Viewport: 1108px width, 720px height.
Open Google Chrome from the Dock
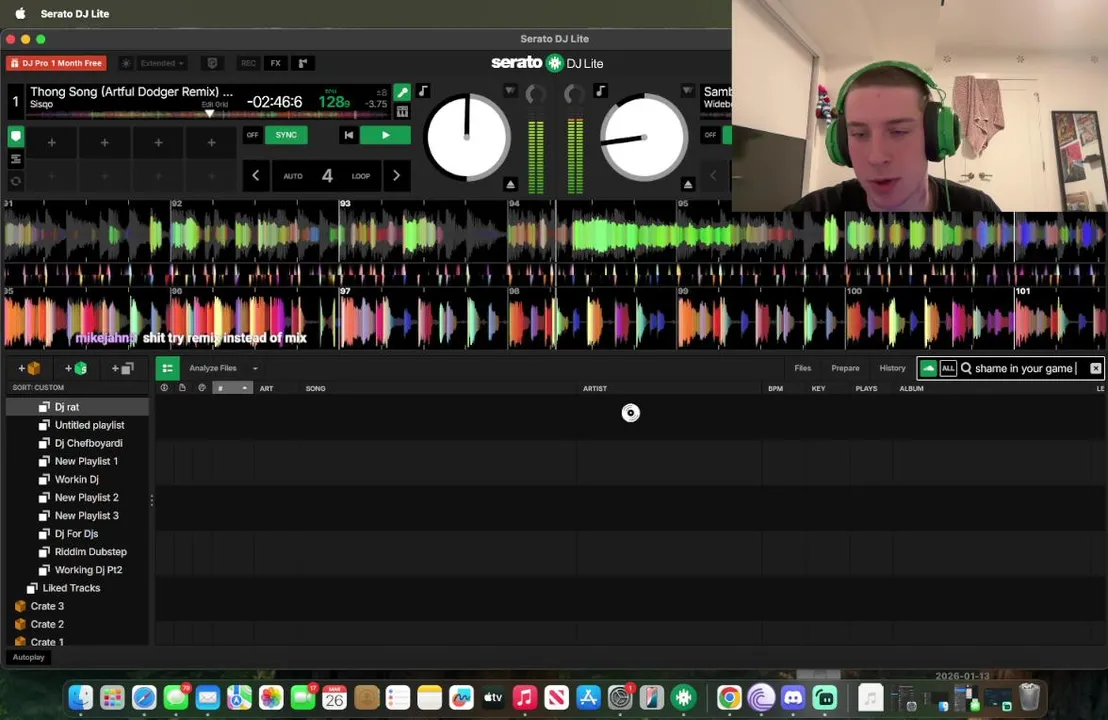(729, 698)
